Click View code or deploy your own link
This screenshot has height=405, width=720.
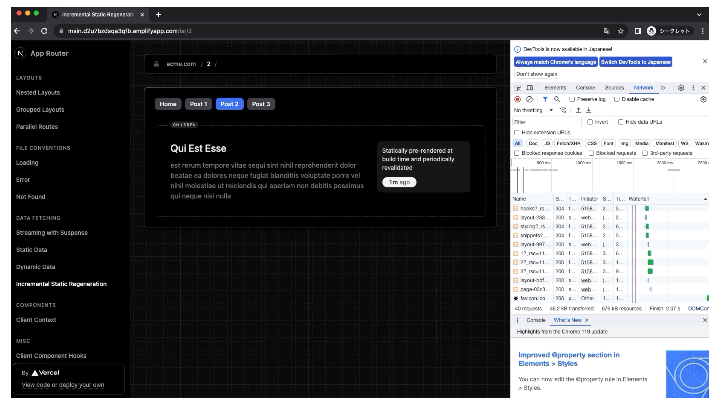coord(63,385)
